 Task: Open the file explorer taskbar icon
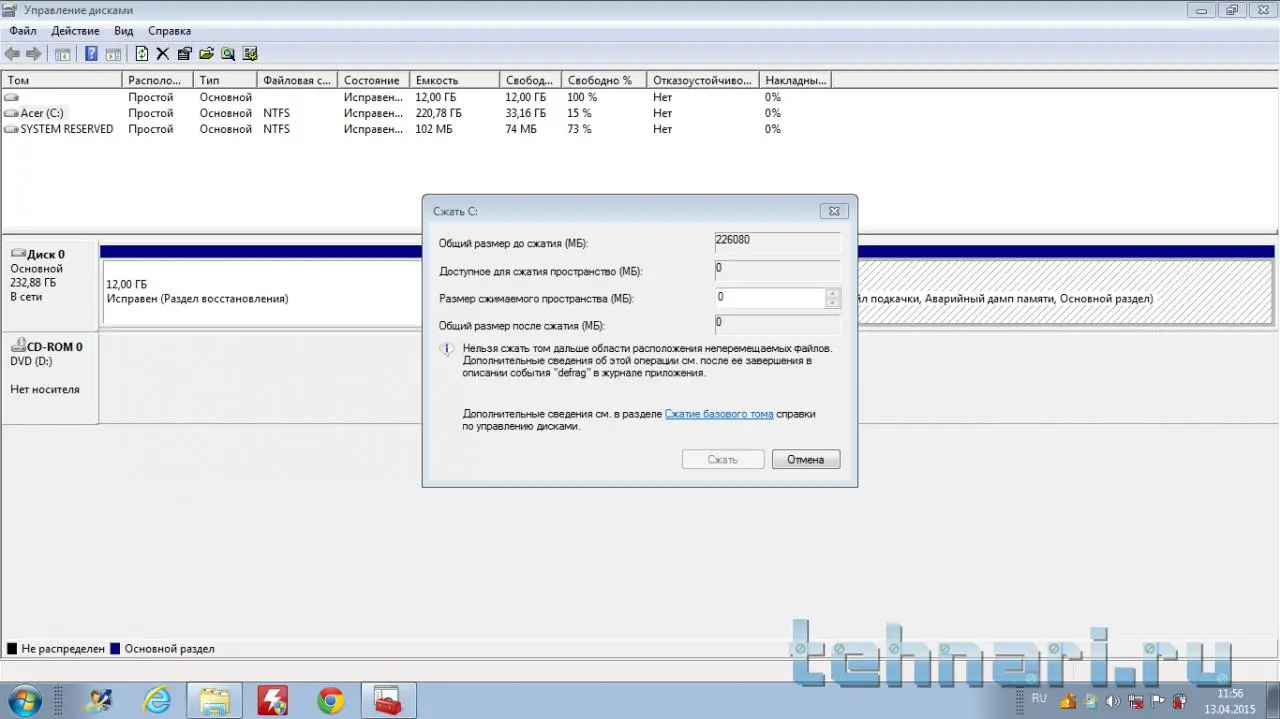[x=214, y=700]
